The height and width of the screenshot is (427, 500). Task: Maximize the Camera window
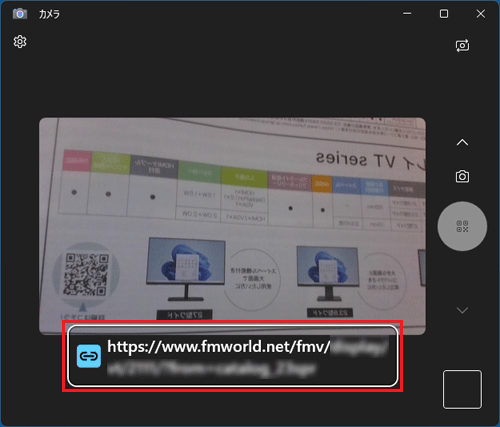(x=444, y=14)
